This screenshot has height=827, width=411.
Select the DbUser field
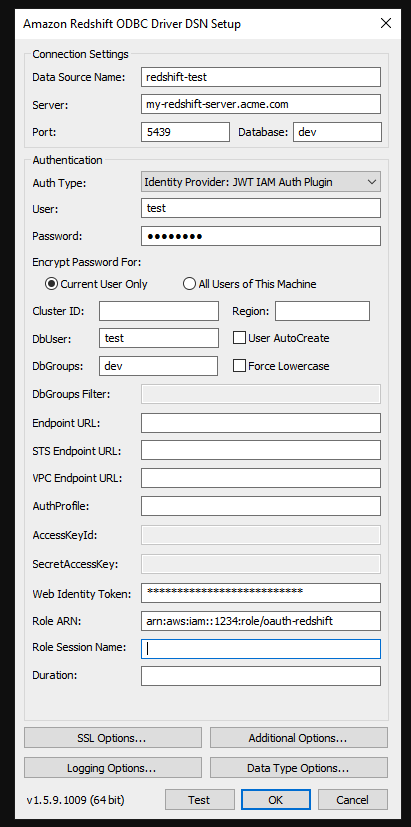pos(159,338)
